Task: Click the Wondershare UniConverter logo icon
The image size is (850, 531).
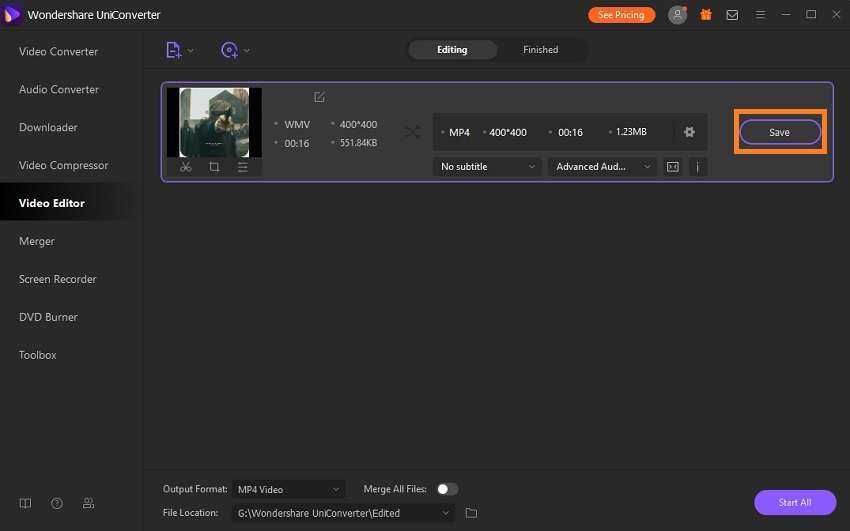Action: coord(11,15)
